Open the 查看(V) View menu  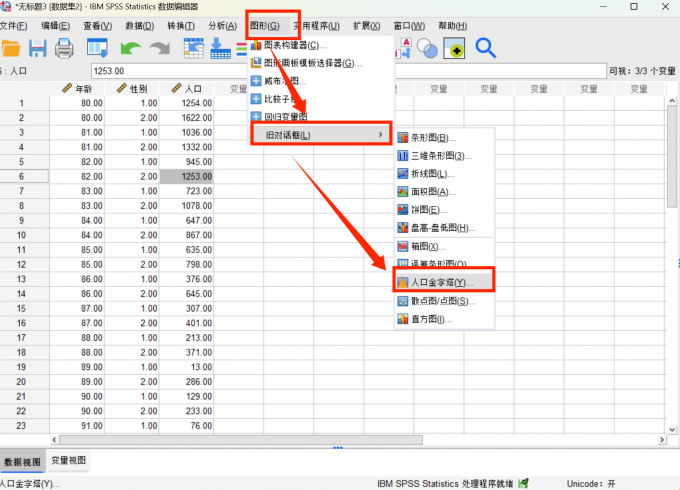[x=98, y=26]
